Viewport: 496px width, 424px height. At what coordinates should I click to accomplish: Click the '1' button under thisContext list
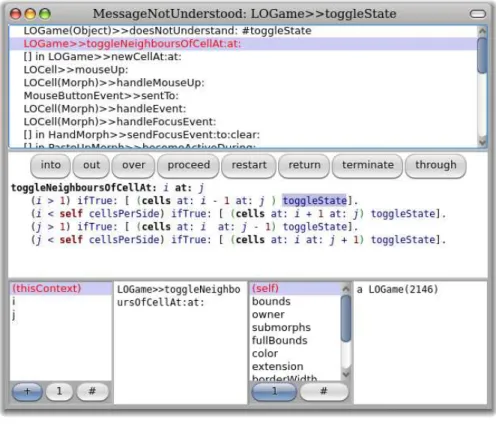point(59,391)
